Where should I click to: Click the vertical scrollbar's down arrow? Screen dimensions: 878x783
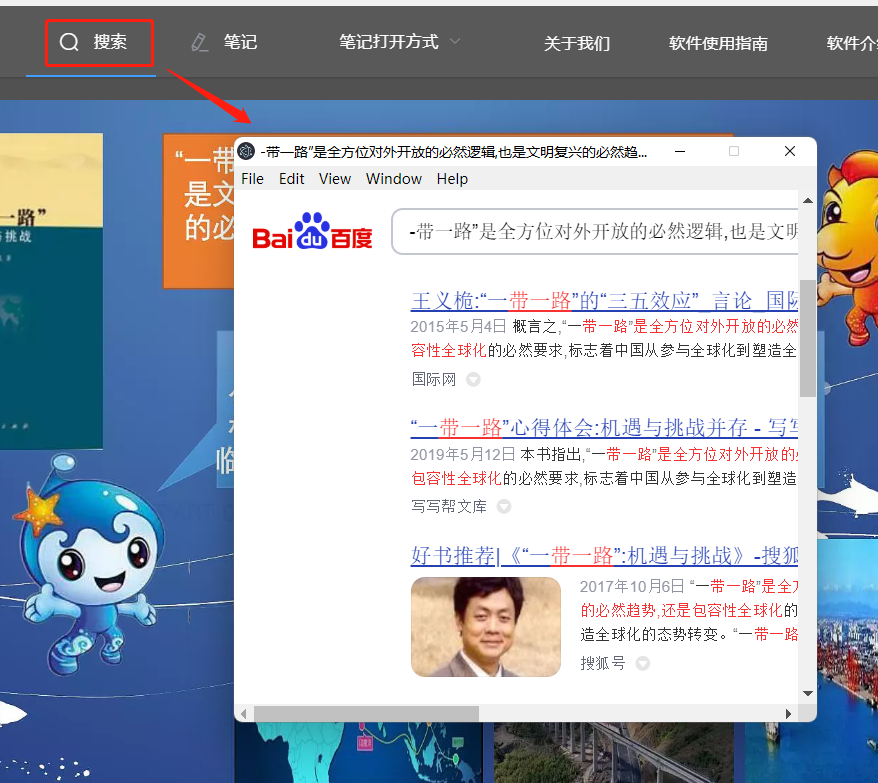[807, 693]
